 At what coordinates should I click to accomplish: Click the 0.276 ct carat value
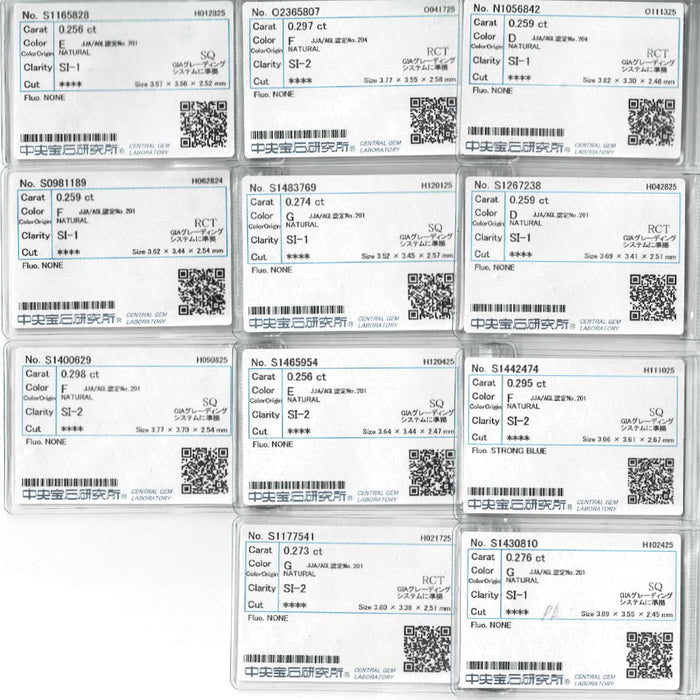point(525,558)
